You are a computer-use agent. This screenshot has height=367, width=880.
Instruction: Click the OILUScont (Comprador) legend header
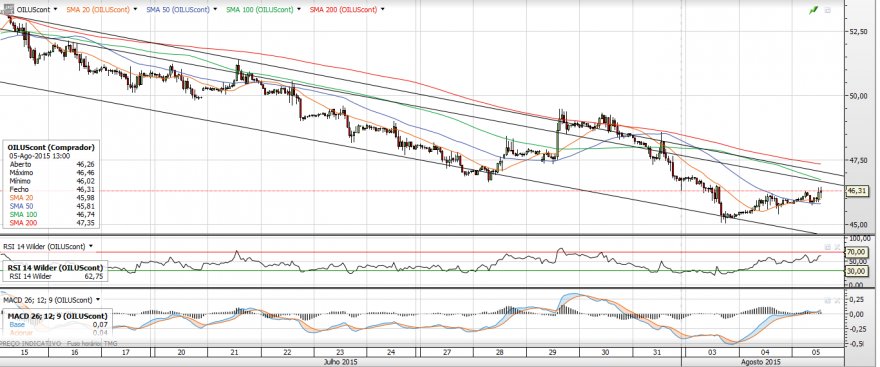[x=51, y=147]
